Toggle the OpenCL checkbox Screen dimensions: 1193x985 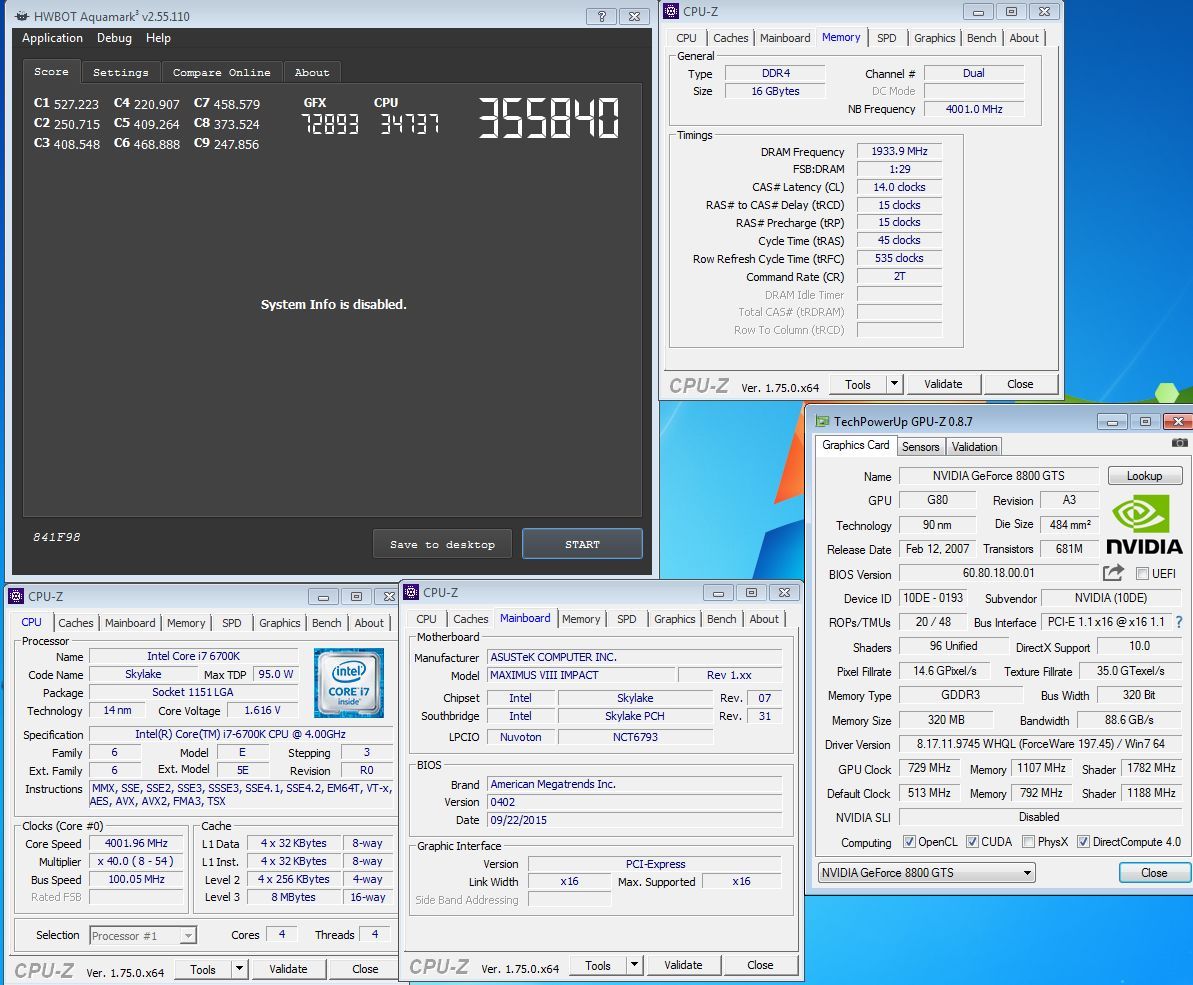tap(909, 842)
